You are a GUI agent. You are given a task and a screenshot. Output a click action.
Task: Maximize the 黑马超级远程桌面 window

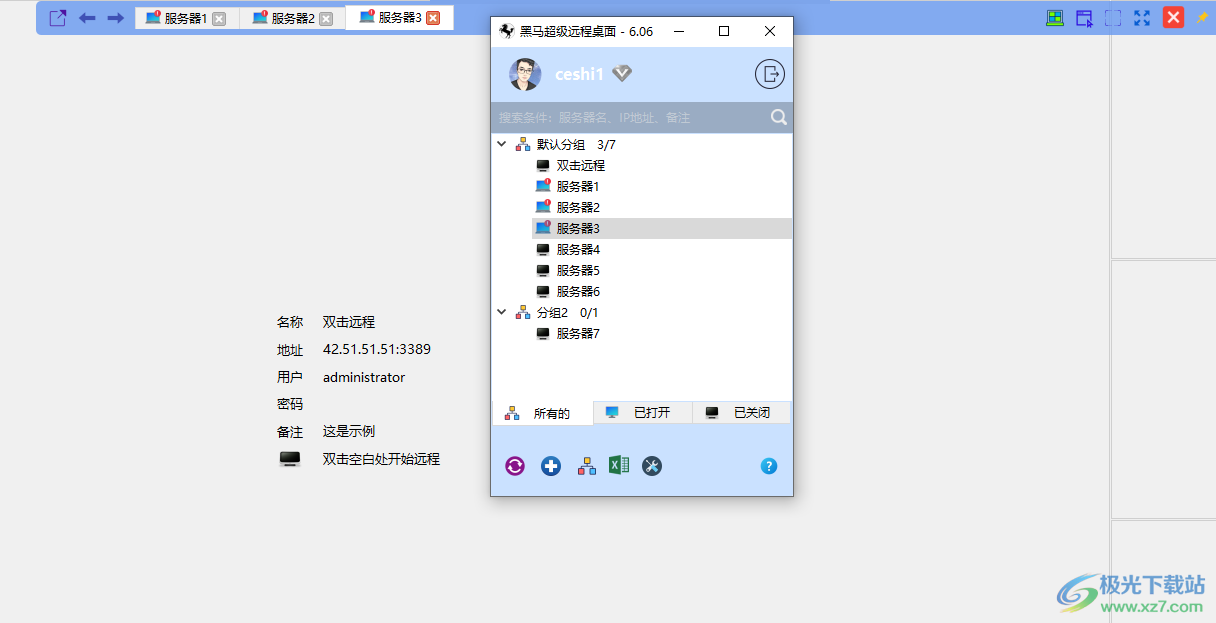click(724, 31)
